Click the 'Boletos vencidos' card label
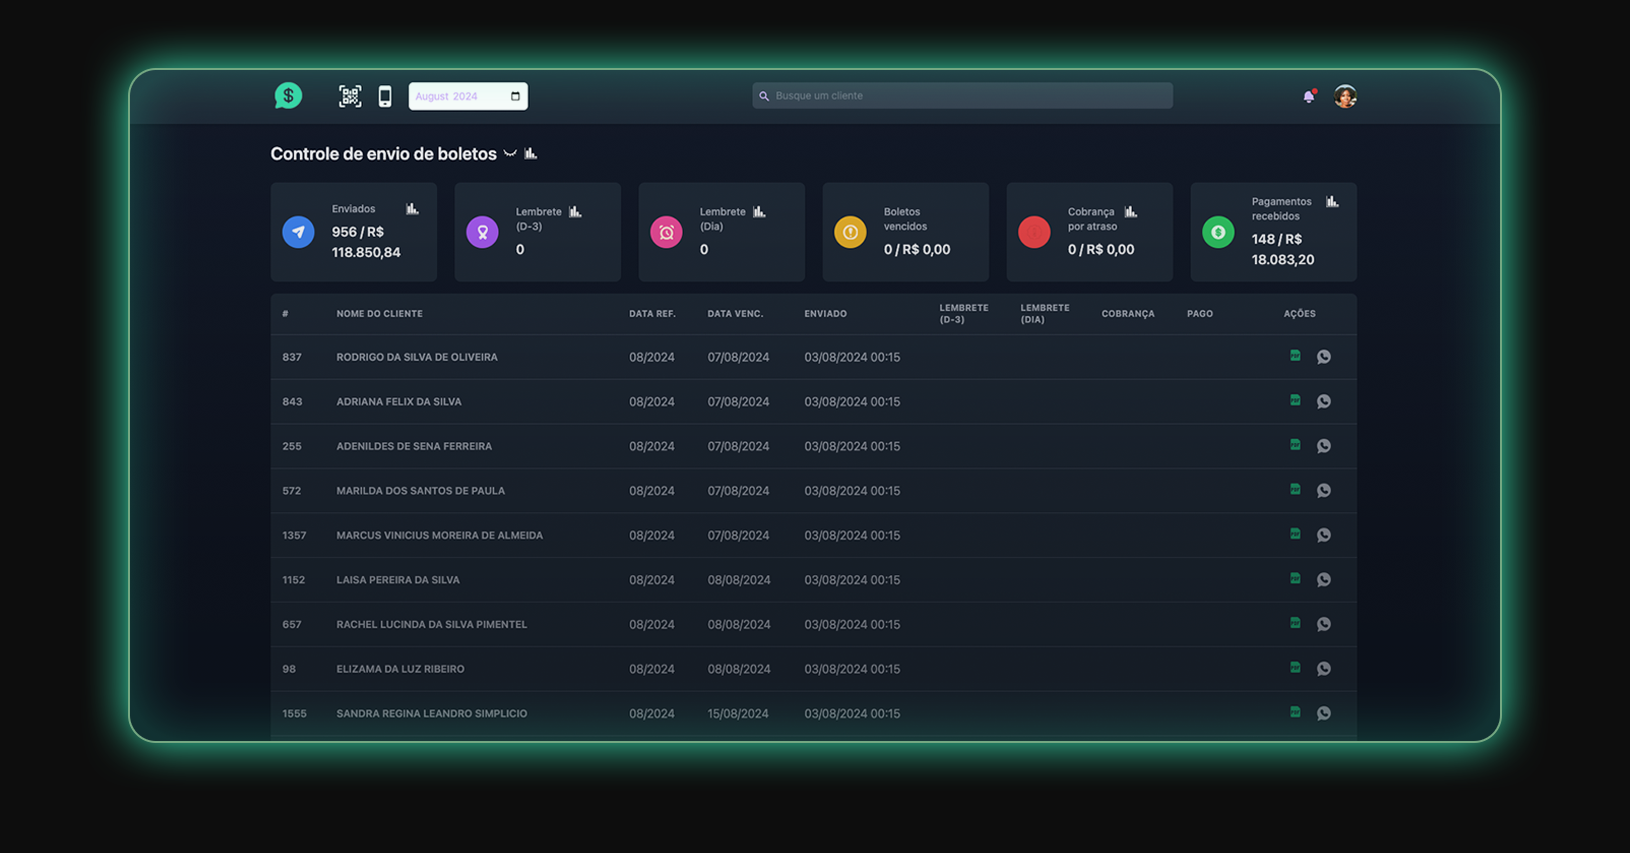The height and width of the screenshot is (853, 1630). click(905, 219)
